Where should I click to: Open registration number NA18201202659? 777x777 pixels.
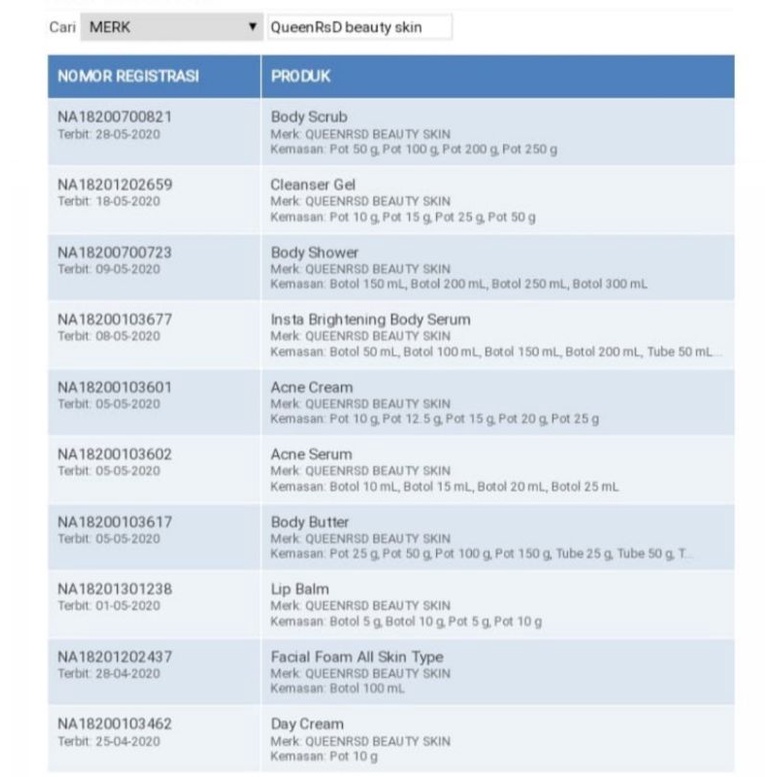(115, 185)
